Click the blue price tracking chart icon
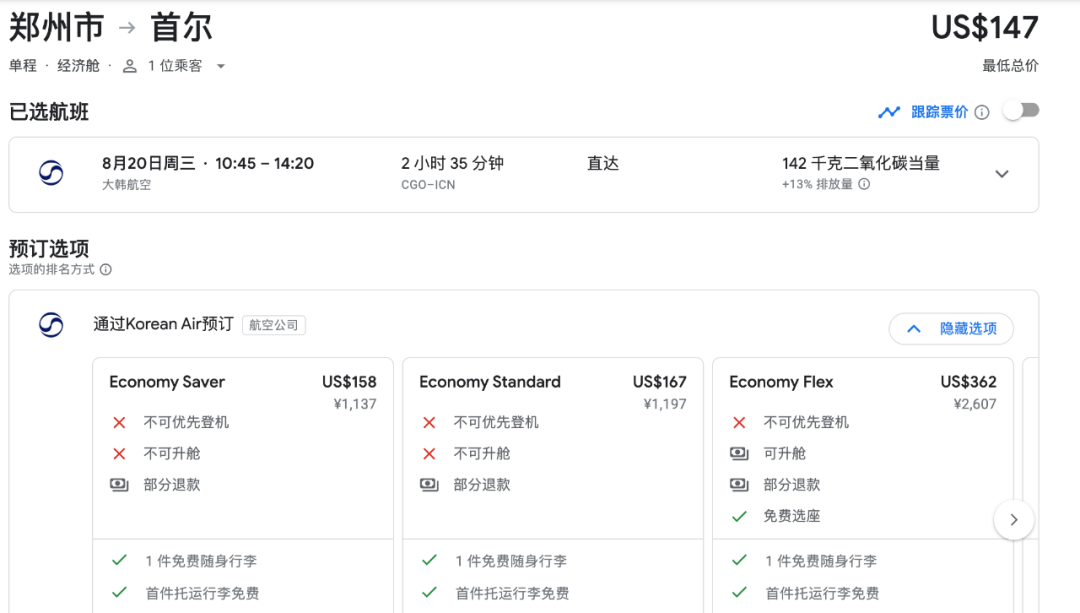Viewport: 1080px width, 613px height. click(x=889, y=112)
